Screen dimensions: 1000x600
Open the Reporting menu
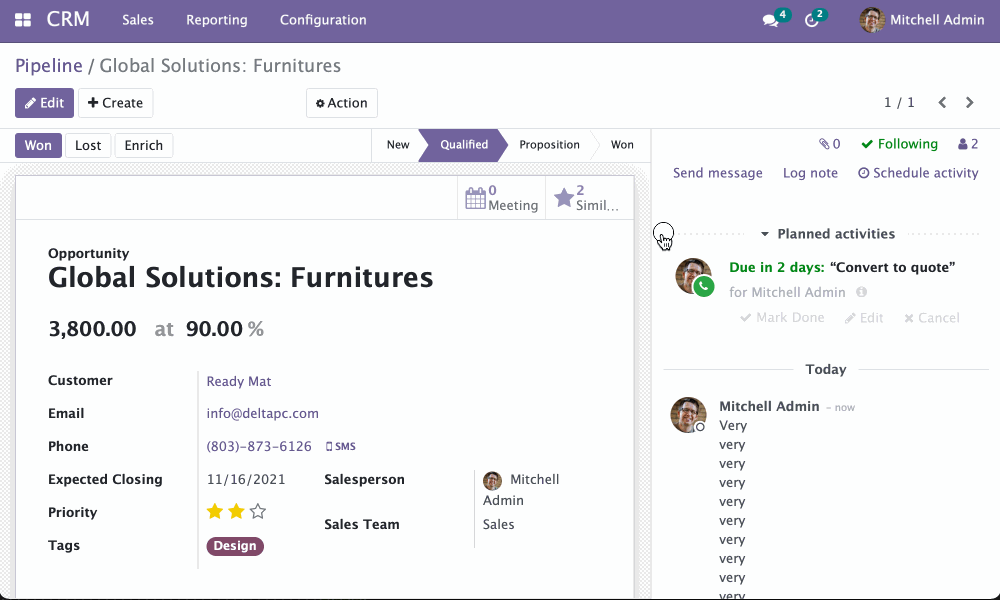pyautogui.click(x=216, y=19)
